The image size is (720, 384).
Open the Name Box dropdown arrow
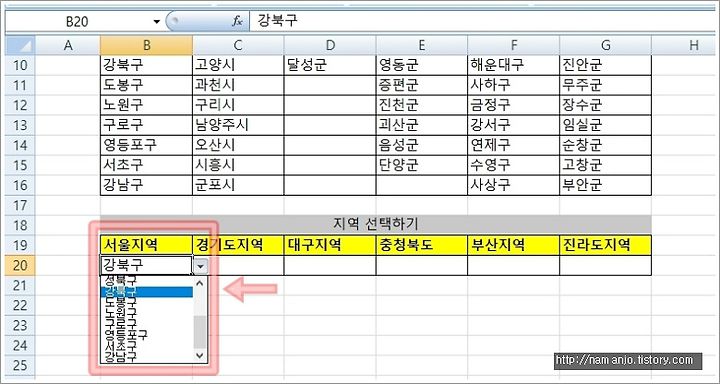click(157, 22)
